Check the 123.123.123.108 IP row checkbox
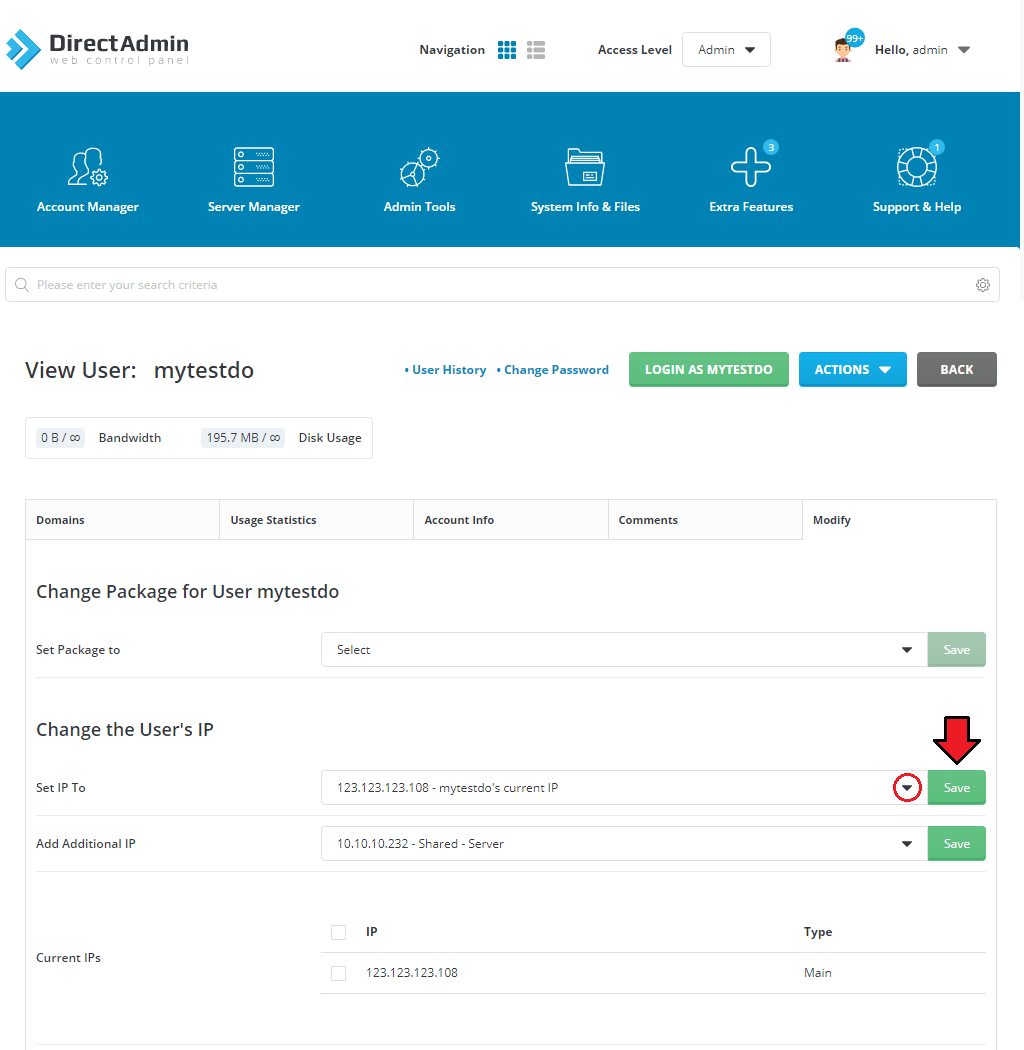 point(339,973)
